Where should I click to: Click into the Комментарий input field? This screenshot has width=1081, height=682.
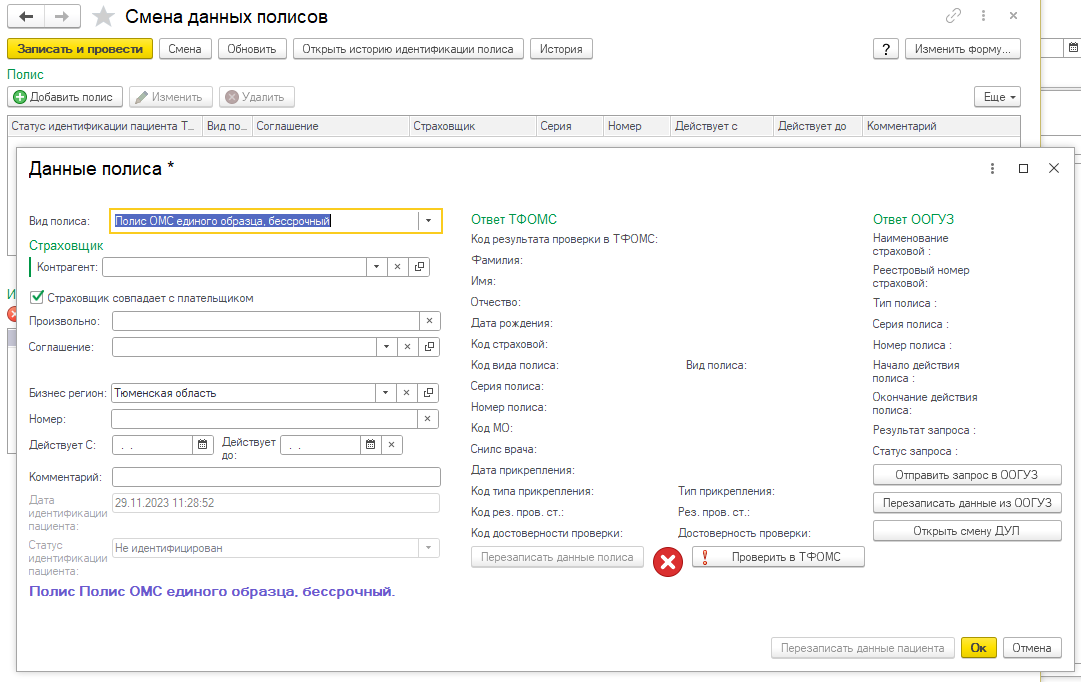pyautogui.click(x=276, y=477)
